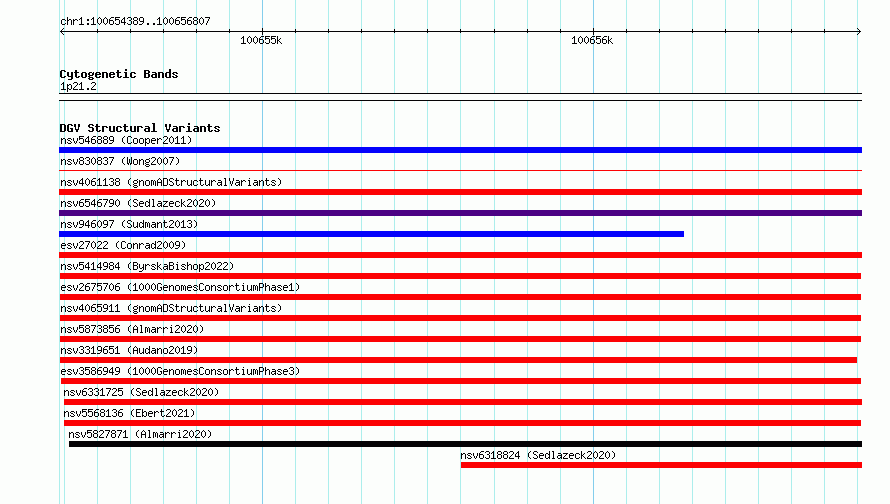
Task: Click the red nsv5568136 variant bar
Action: click(x=463, y=423)
